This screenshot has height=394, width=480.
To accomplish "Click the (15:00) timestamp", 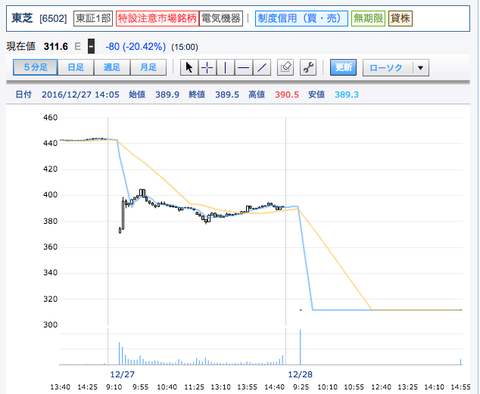I will pyautogui.click(x=185, y=47).
